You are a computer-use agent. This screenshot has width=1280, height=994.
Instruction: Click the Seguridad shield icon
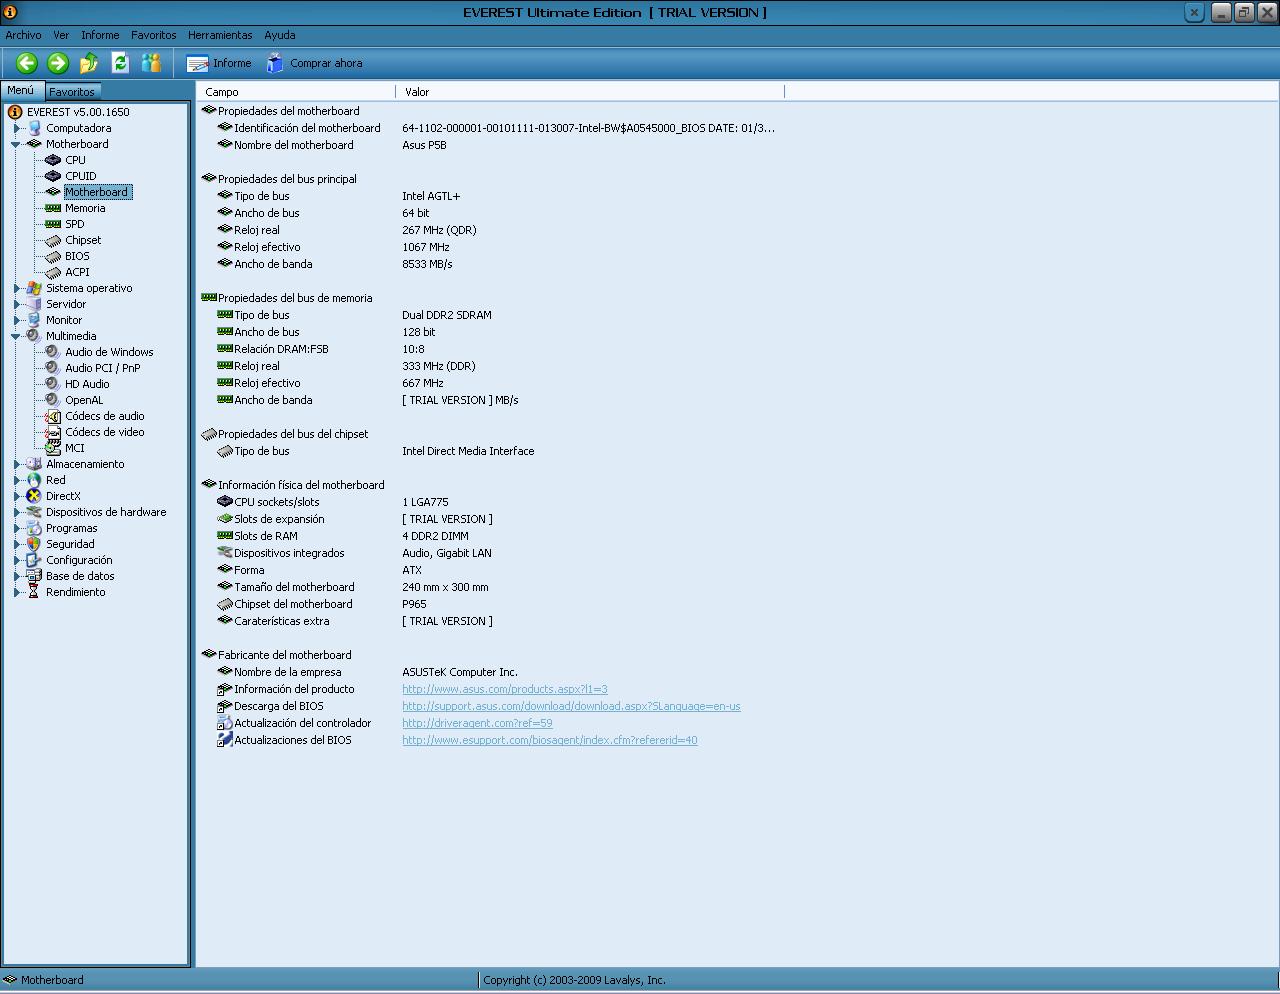34,544
